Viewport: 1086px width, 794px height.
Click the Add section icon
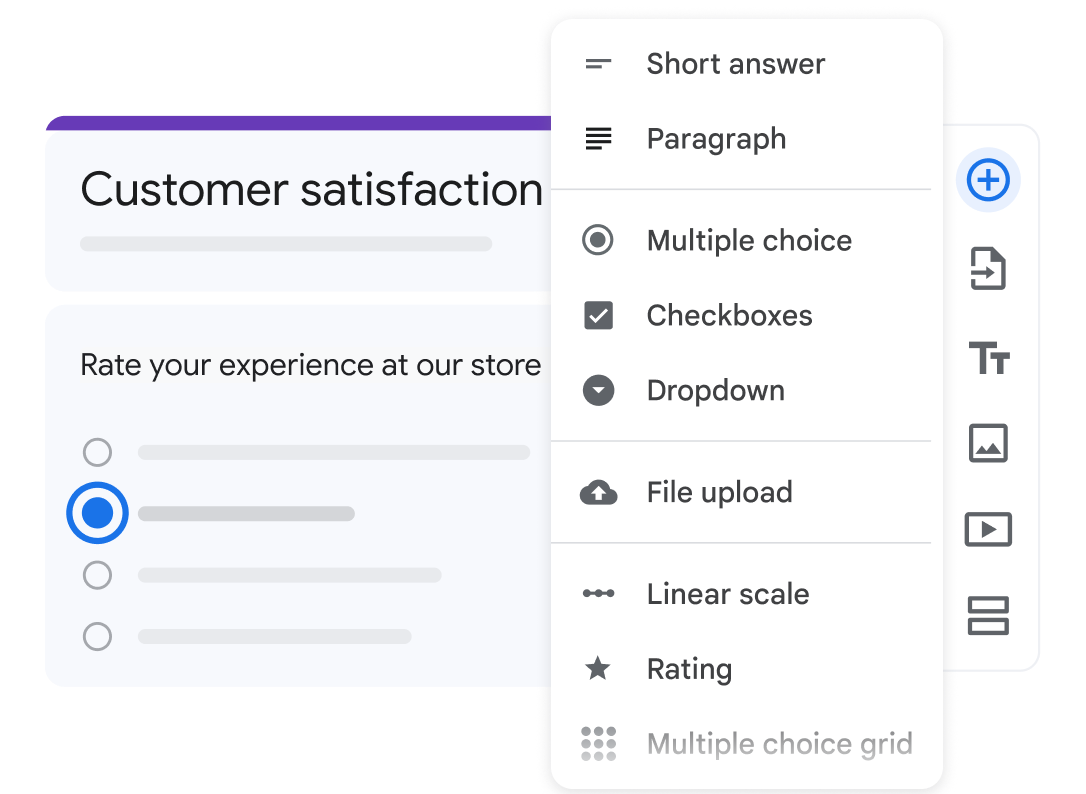988,615
